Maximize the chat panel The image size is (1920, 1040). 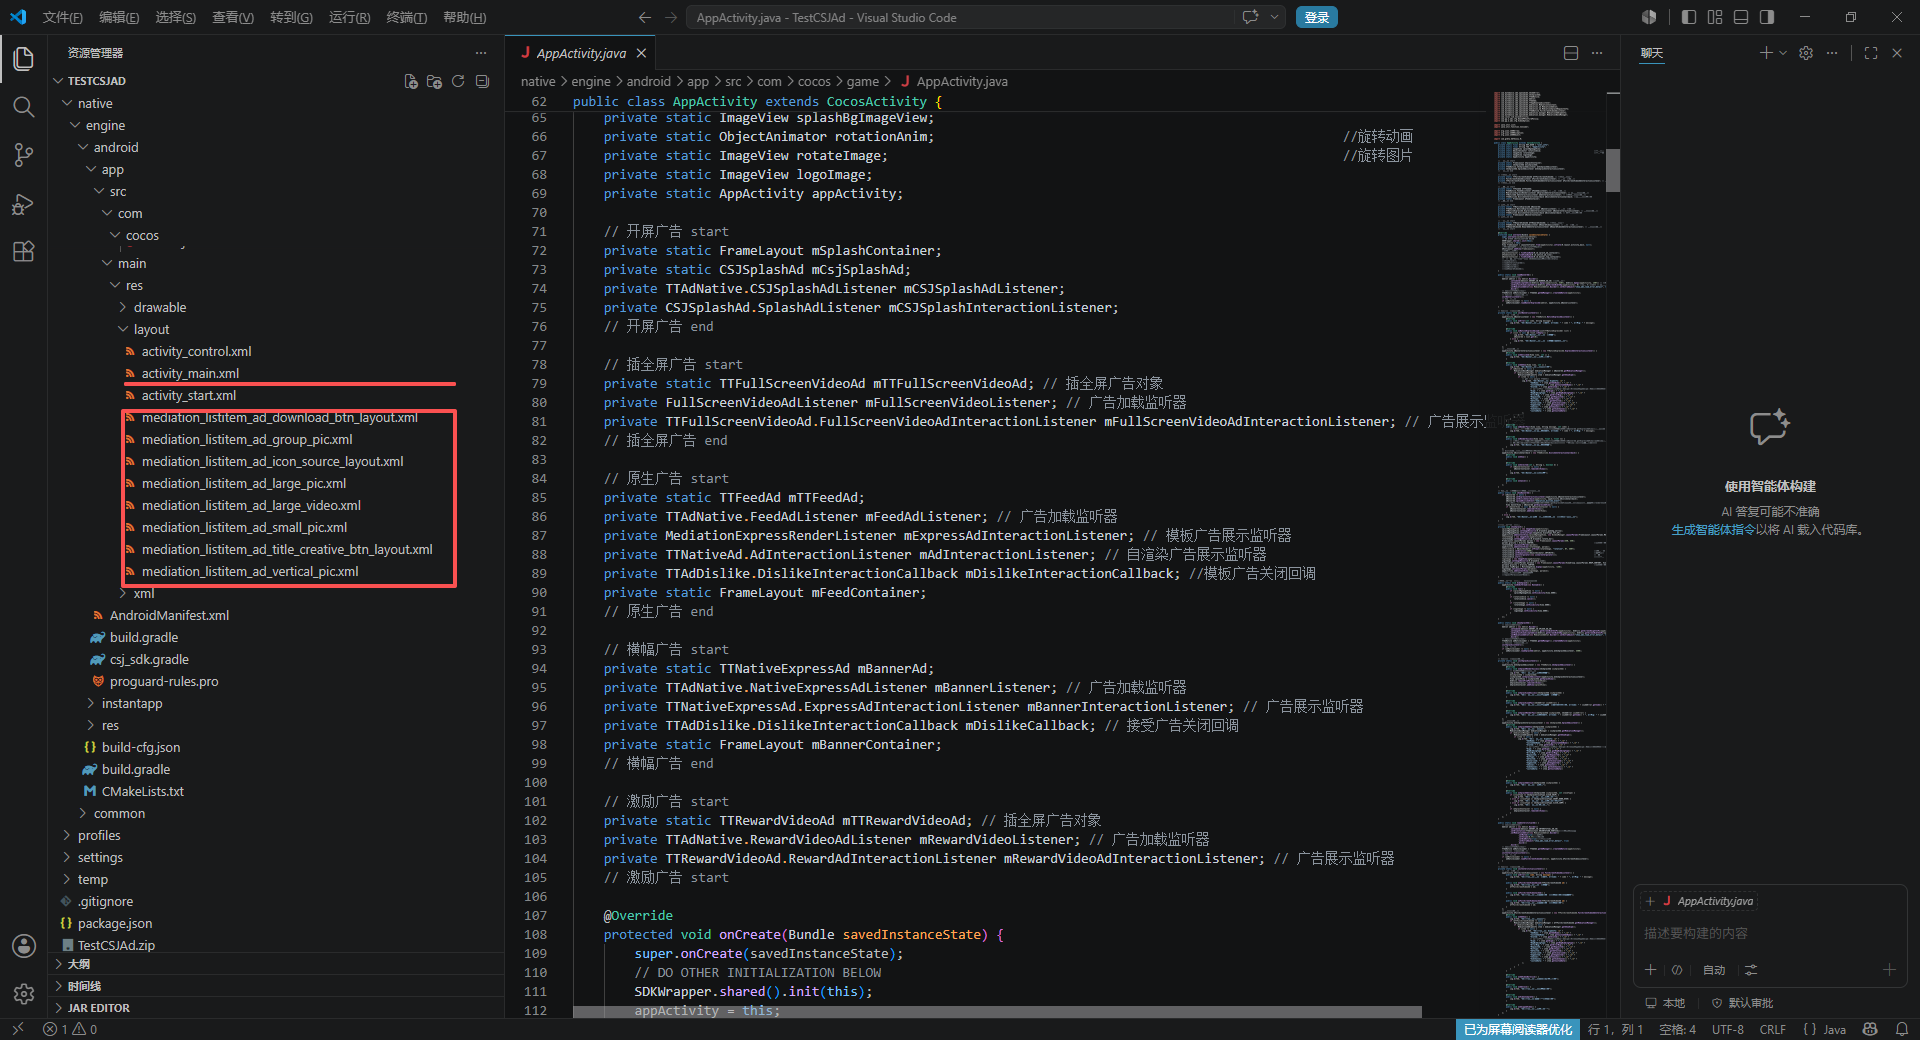click(1871, 53)
